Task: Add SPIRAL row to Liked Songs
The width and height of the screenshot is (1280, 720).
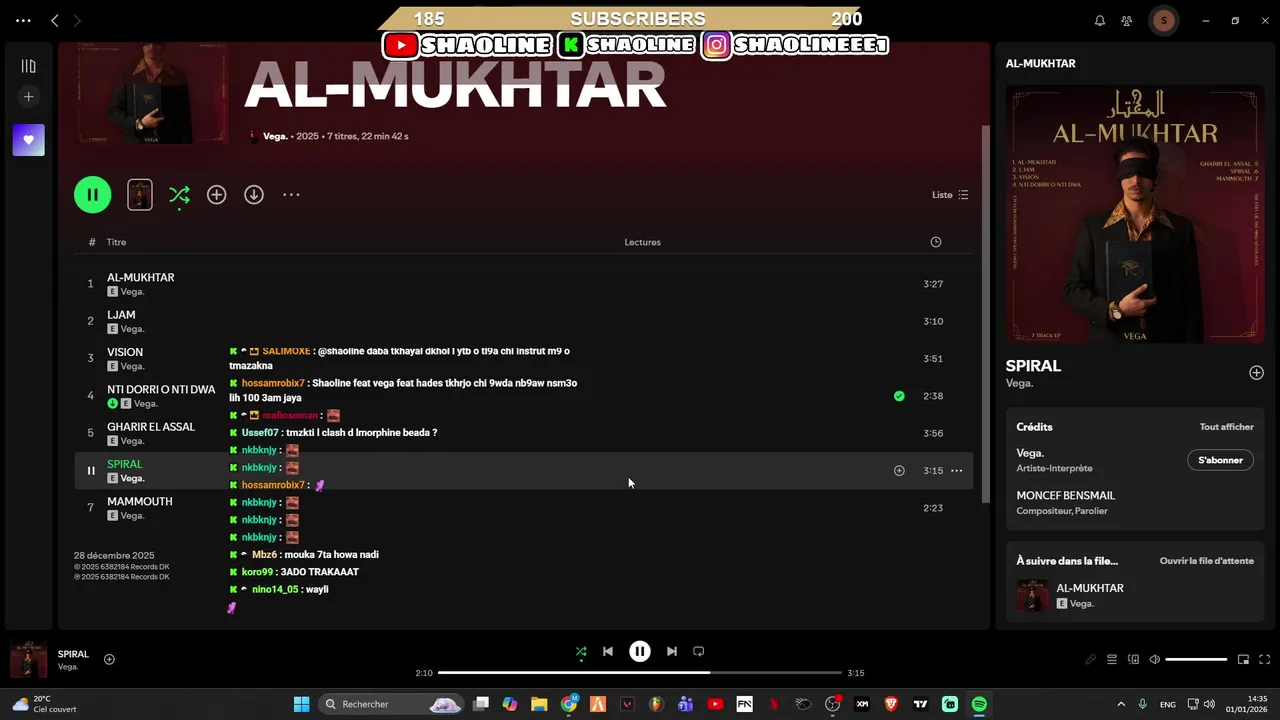Action: click(899, 471)
